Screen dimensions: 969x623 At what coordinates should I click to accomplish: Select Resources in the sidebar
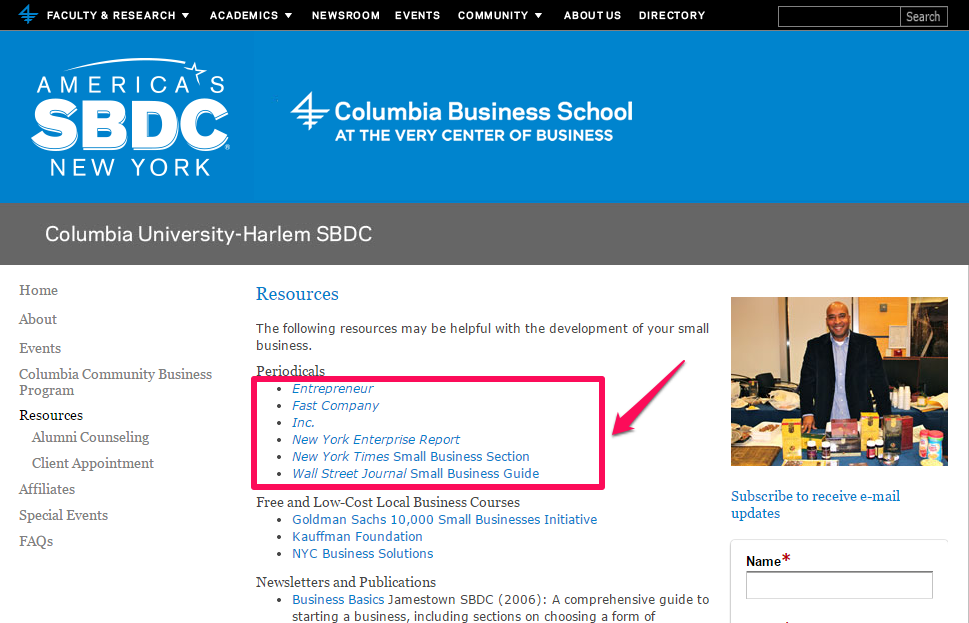(x=51, y=415)
